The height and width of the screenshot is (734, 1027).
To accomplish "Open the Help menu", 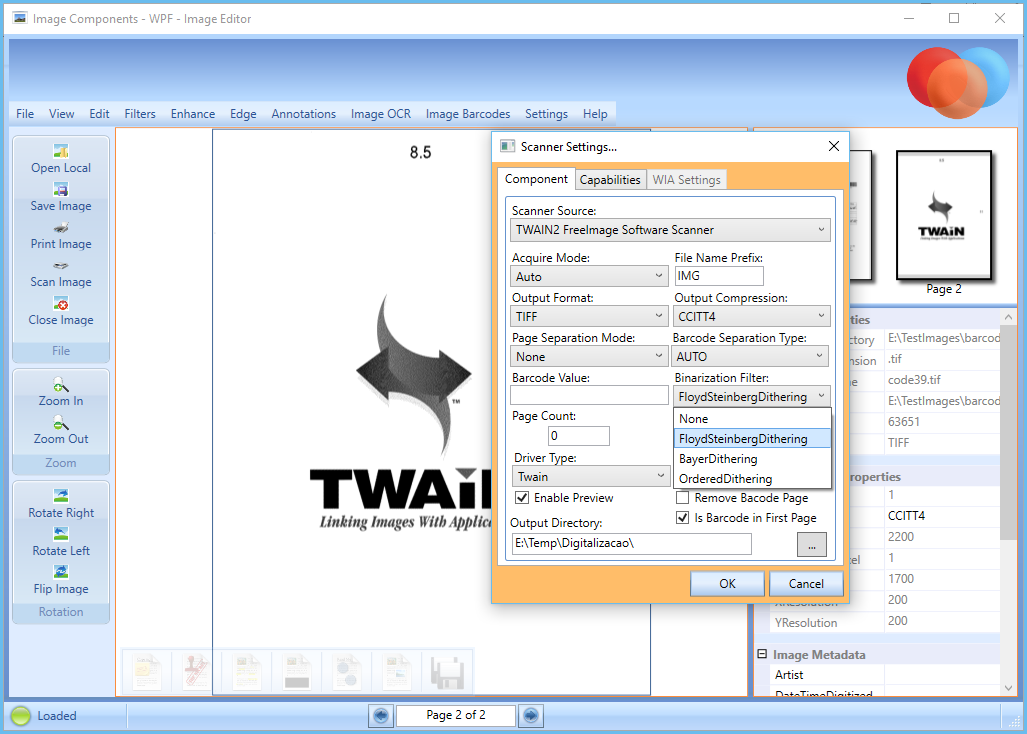I will [595, 113].
